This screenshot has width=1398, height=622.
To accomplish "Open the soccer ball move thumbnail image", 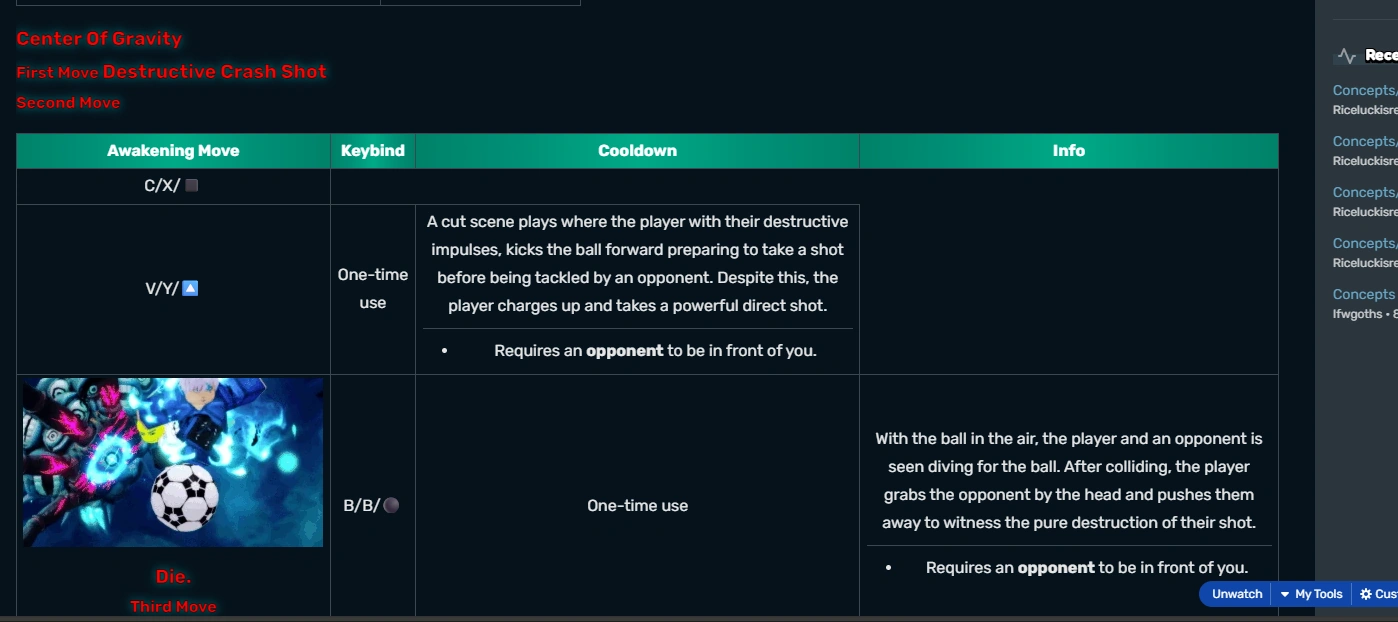I will [173, 462].
